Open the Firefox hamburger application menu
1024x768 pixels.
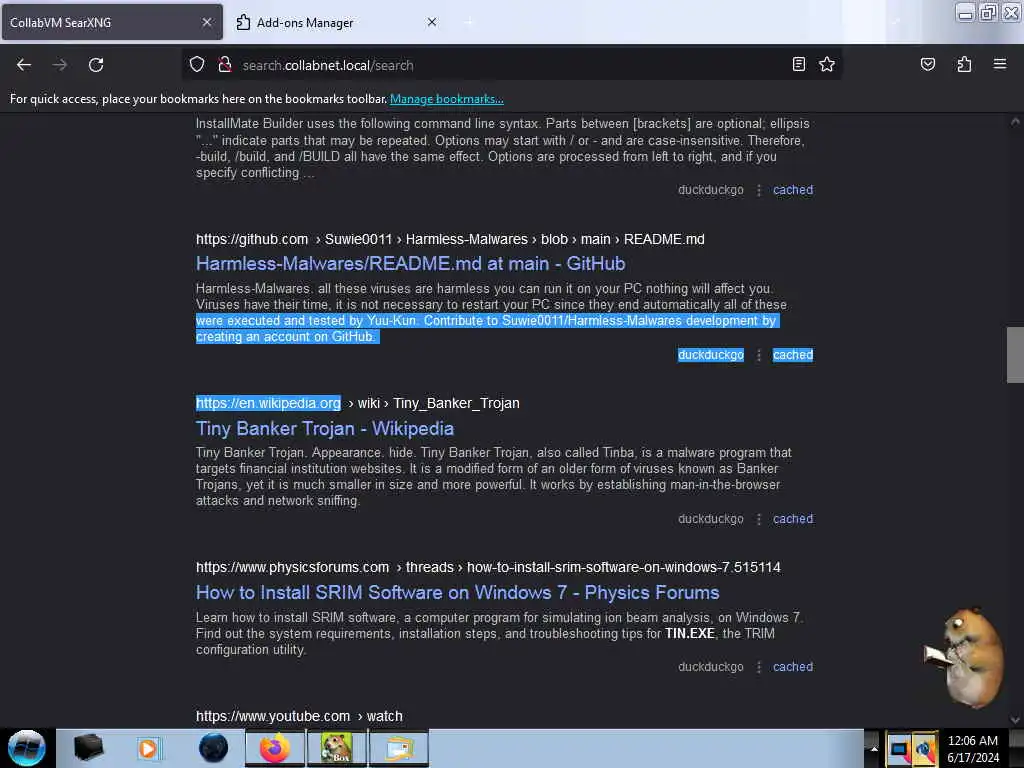tap(999, 64)
